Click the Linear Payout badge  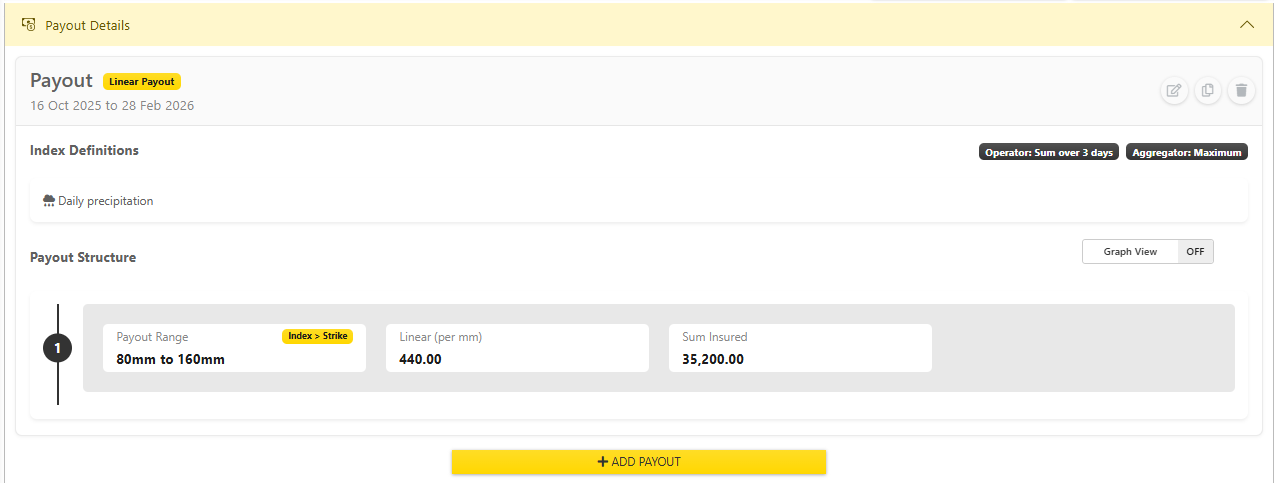click(x=142, y=82)
